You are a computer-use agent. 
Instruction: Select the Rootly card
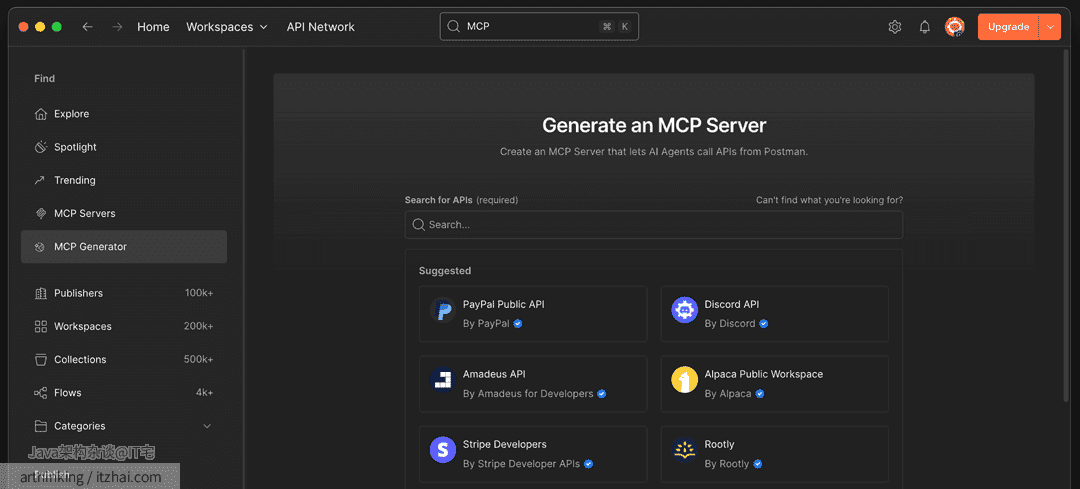point(775,454)
